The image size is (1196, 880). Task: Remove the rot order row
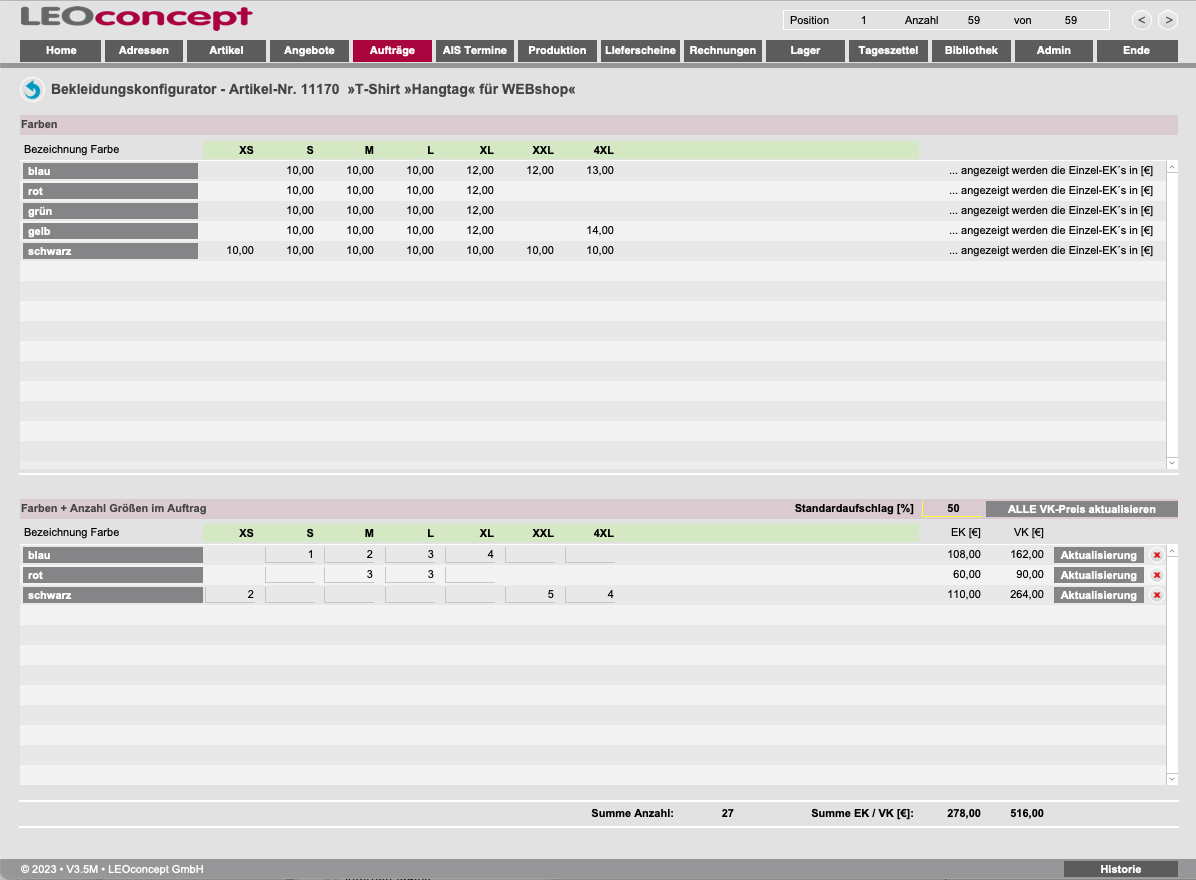coord(1157,575)
